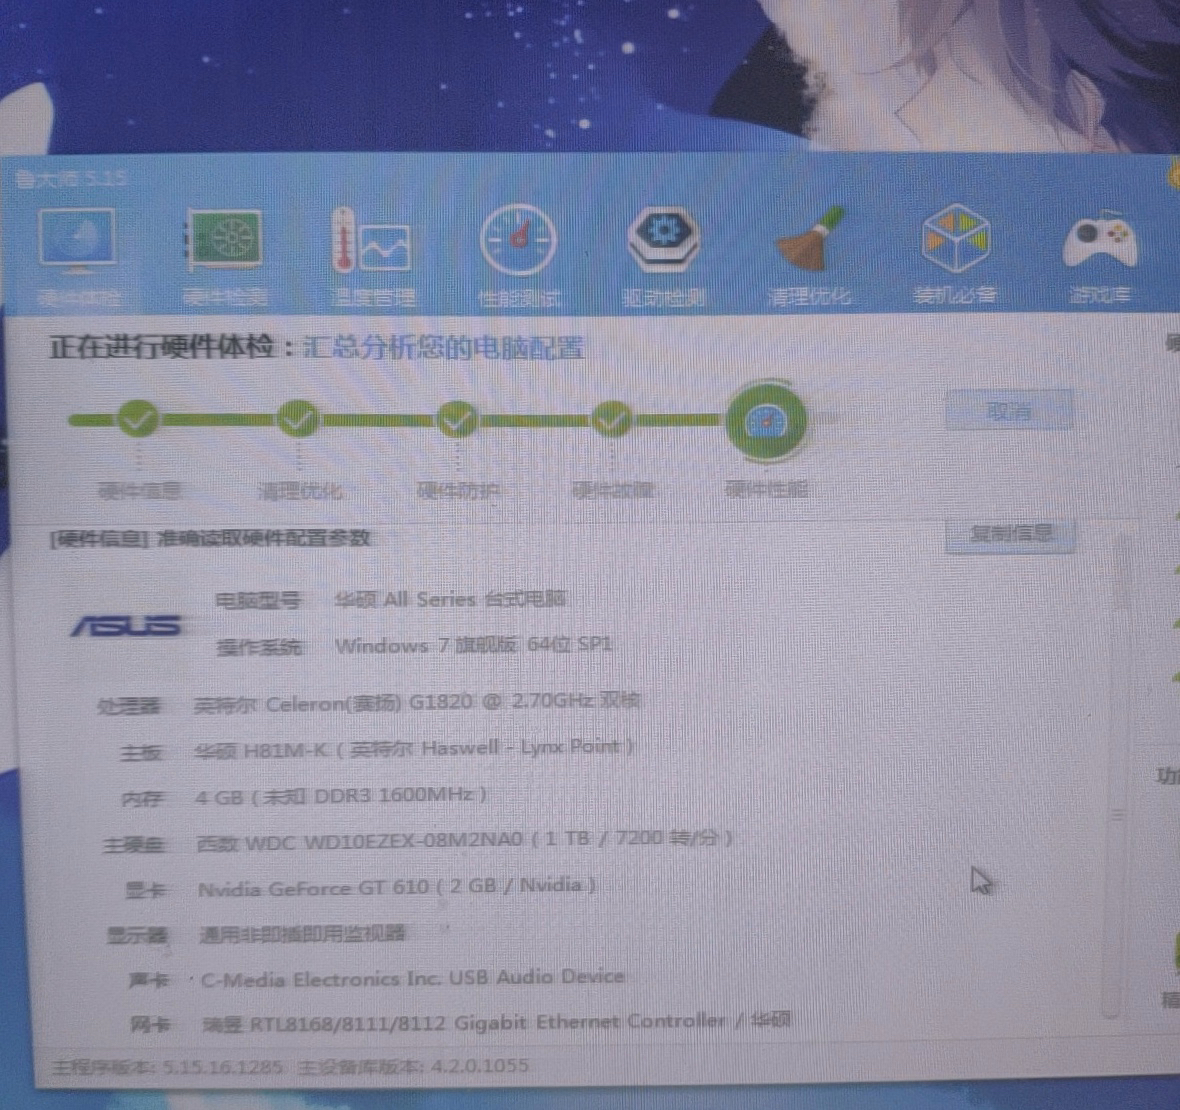Select the 硬件故障 progress step checkmark

(x=612, y=420)
